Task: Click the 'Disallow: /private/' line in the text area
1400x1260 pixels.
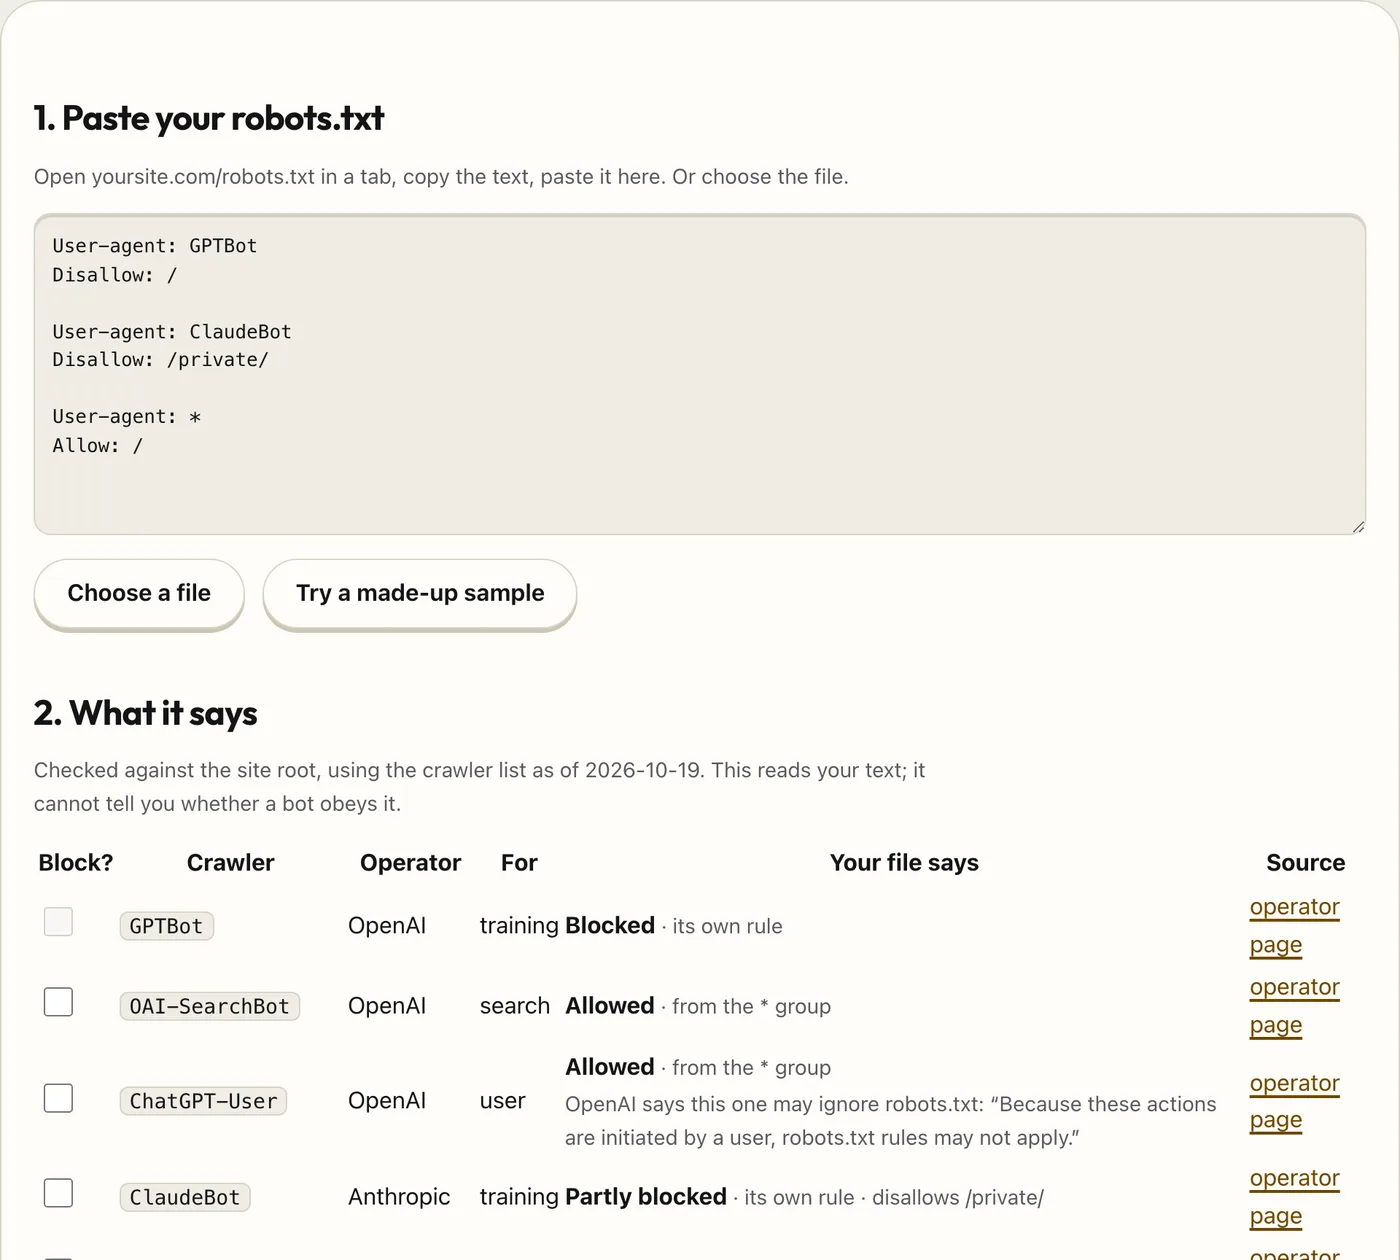Action: [x=161, y=360]
